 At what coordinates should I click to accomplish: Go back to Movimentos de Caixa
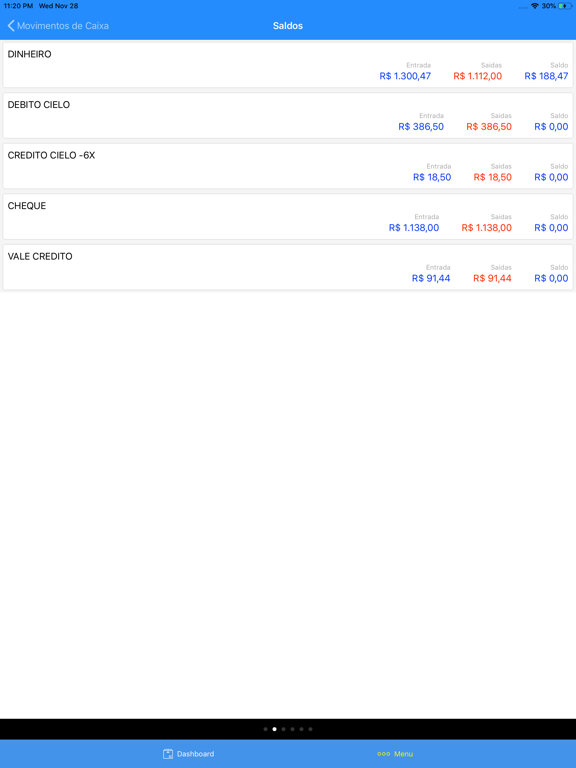(58, 25)
